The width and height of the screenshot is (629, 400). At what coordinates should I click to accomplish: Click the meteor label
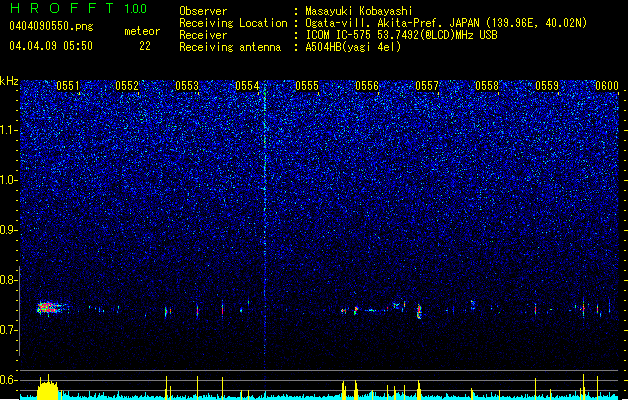pyautogui.click(x=142, y=31)
